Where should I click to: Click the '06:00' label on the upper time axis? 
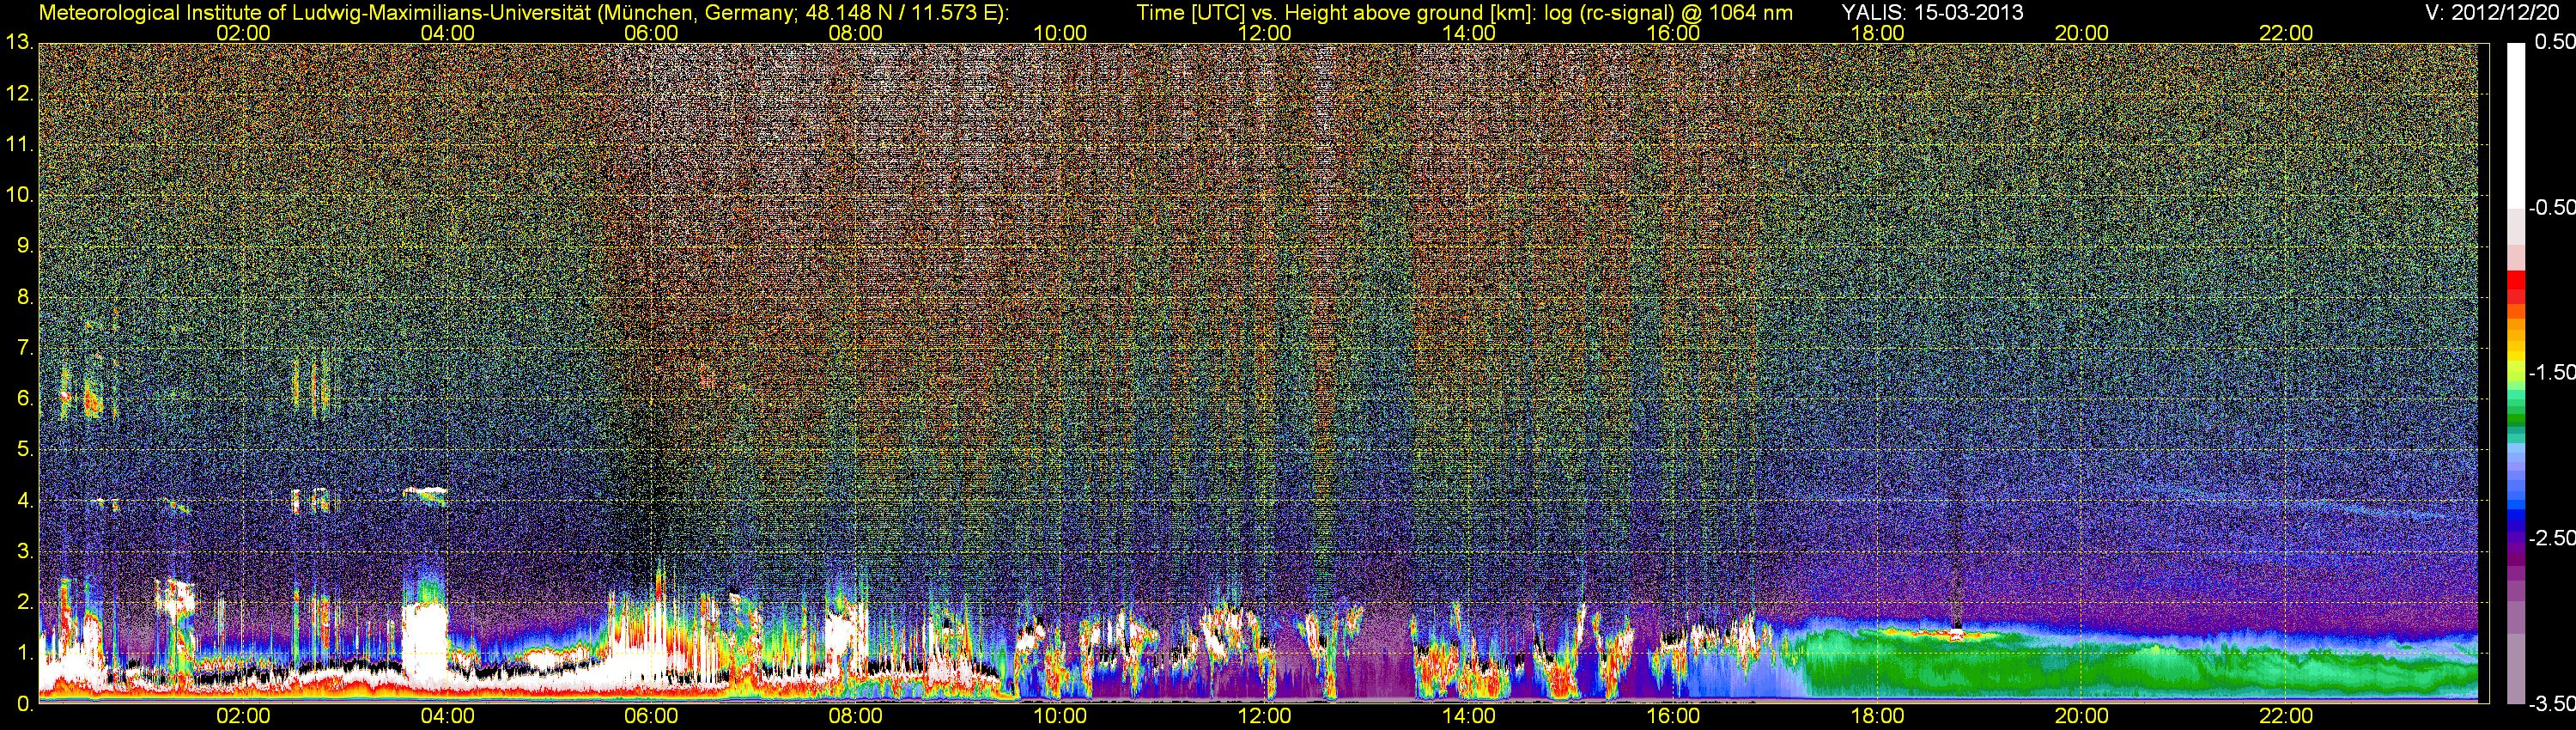(651, 33)
